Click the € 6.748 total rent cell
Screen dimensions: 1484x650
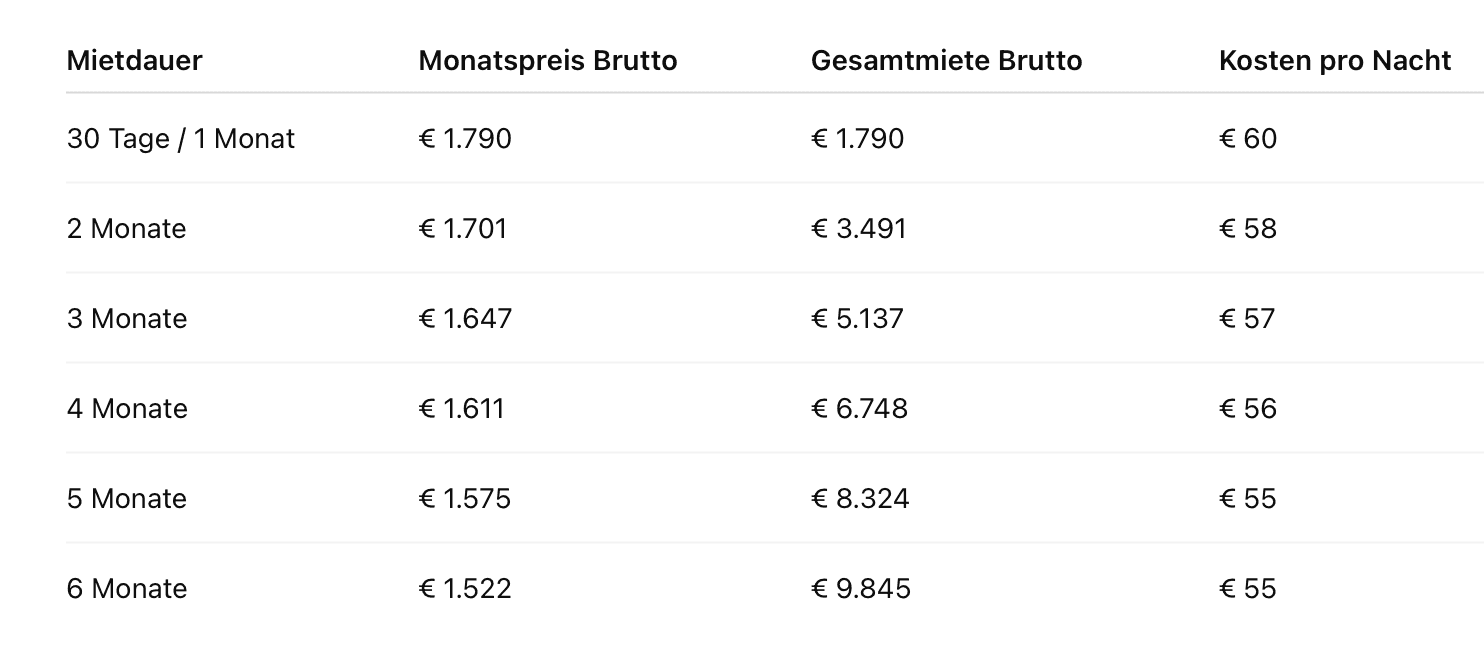[859, 409]
